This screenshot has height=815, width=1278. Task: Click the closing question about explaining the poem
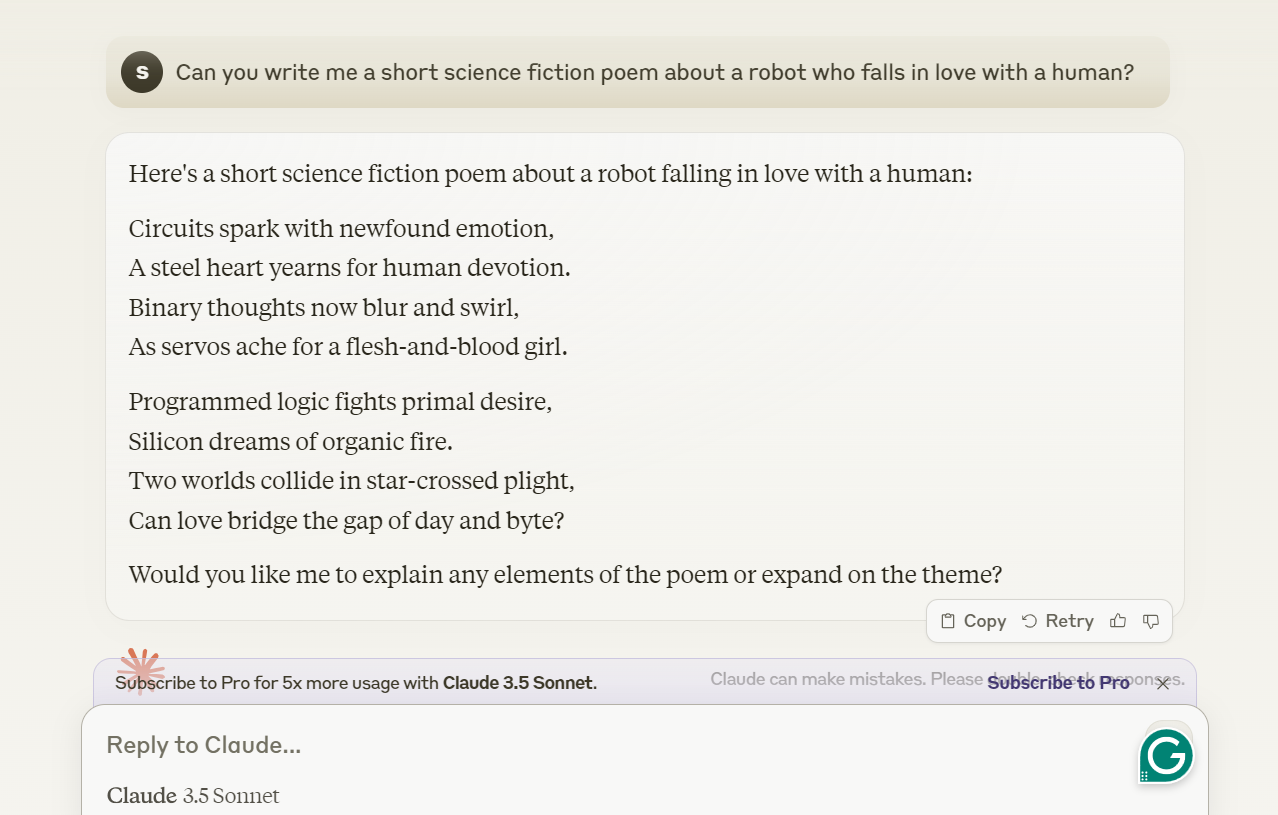565,575
